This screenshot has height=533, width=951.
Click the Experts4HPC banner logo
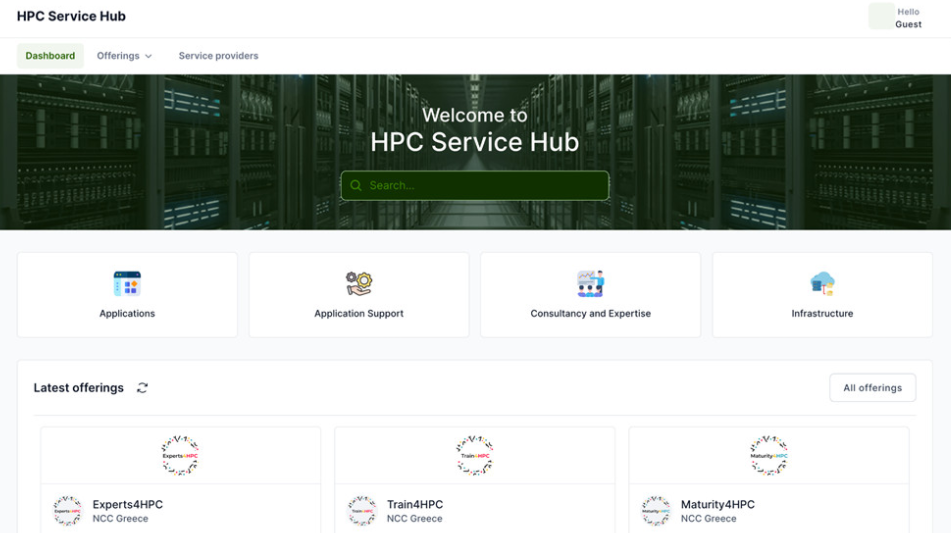tap(180, 455)
